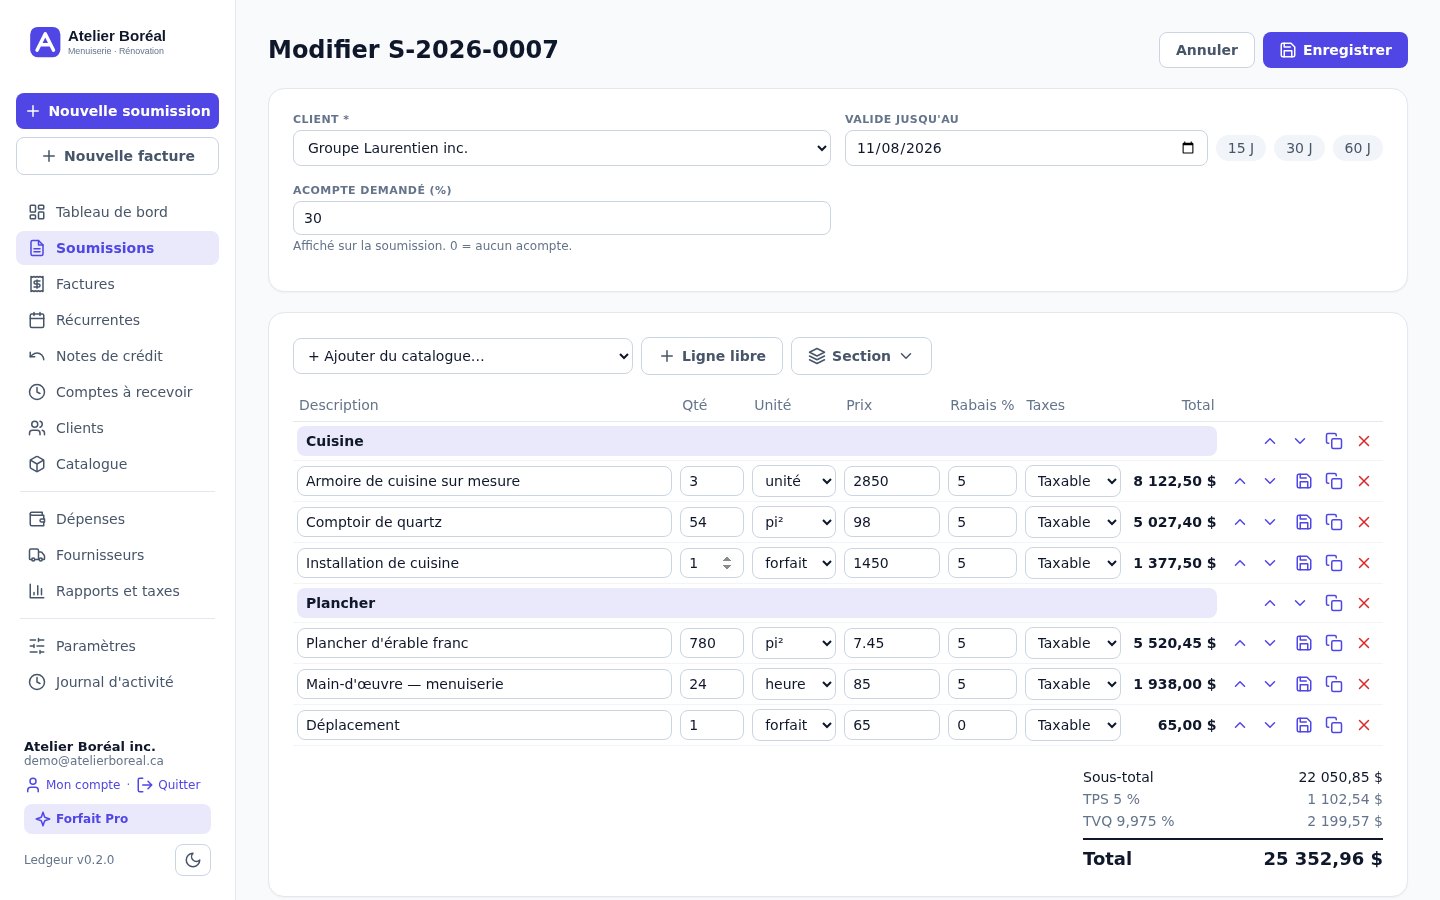
Task: Open the Factures page
Action: [x=118, y=284]
